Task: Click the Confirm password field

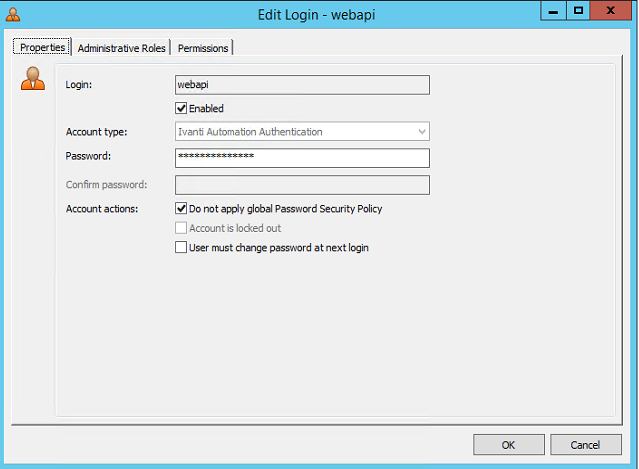Action: [x=302, y=185]
